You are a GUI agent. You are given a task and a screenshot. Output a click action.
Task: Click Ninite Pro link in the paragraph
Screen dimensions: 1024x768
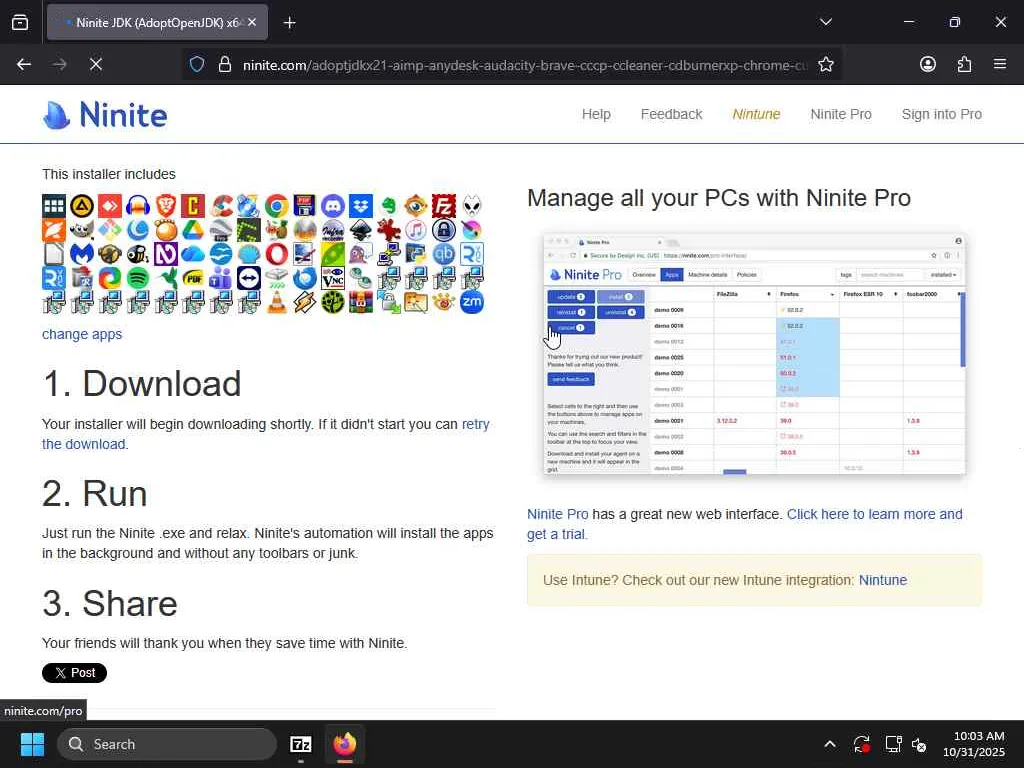click(558, 514)
